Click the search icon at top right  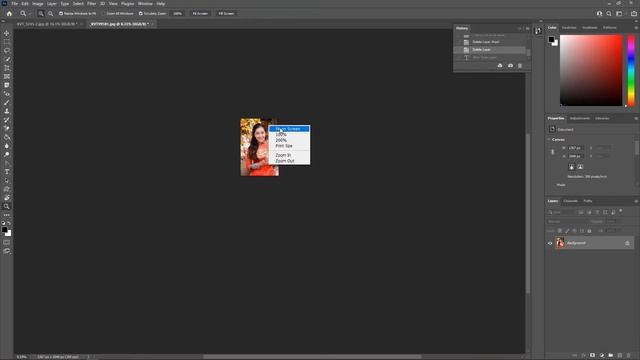point(609,13)
